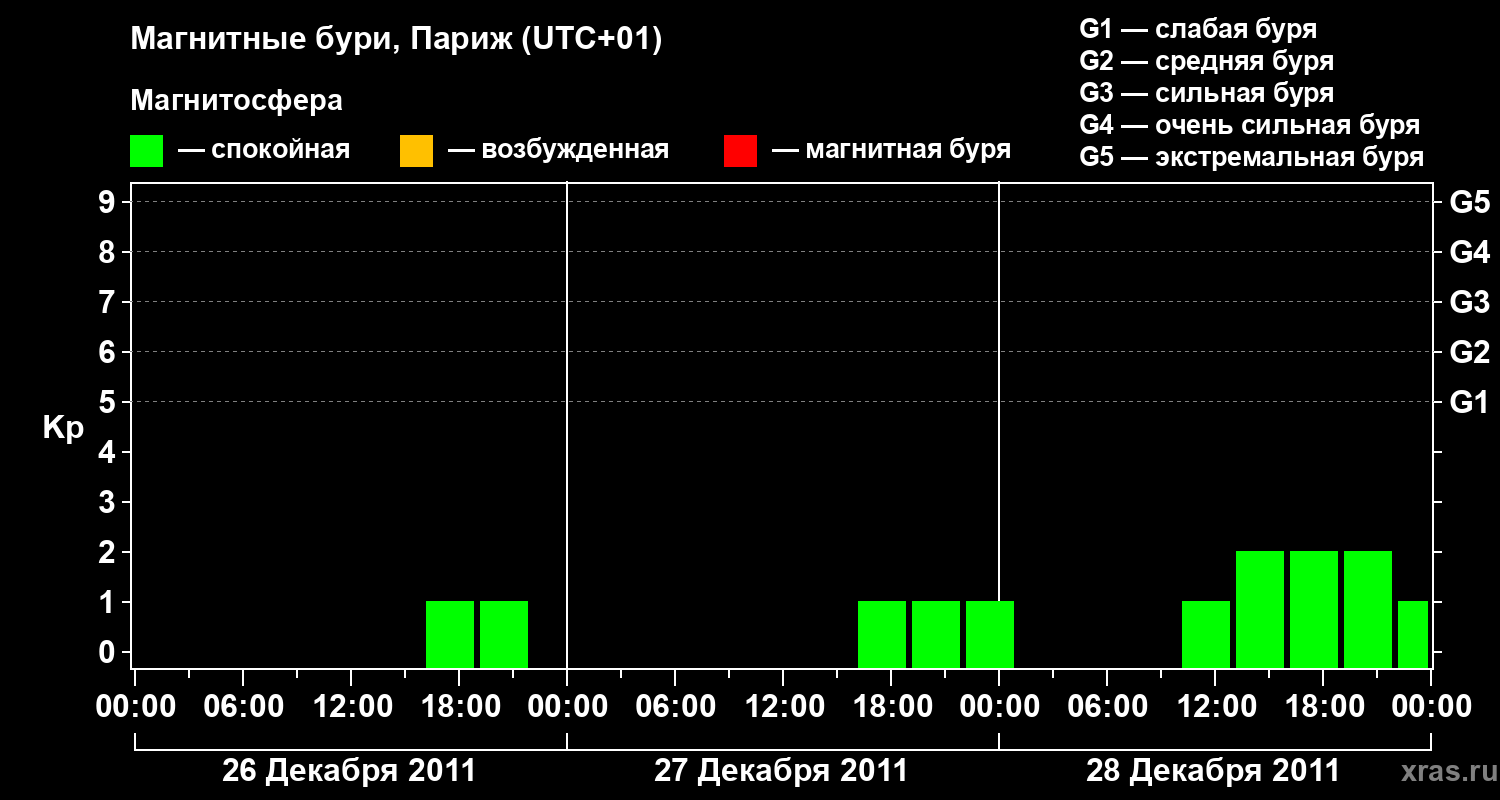Click the chart title 'Магнитные бури, Париж (UTC+01)'
Screen dimensions: 1500x800
tap(396, 40)
